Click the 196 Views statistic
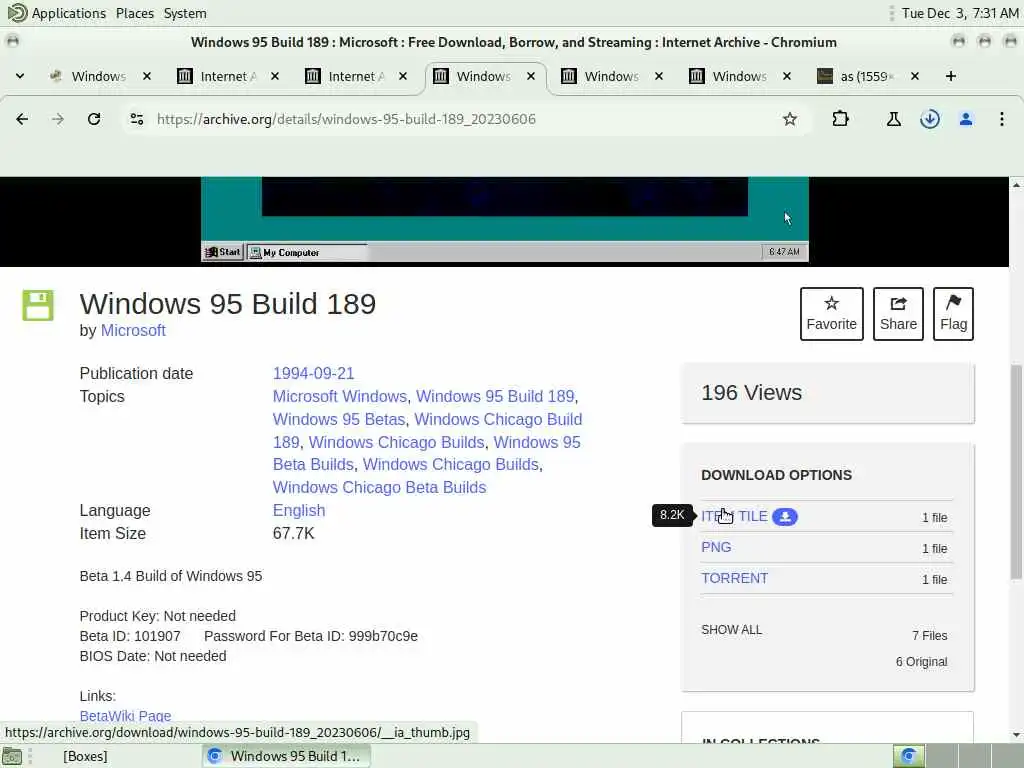The image size is (1024, 768). click(751, 392)
